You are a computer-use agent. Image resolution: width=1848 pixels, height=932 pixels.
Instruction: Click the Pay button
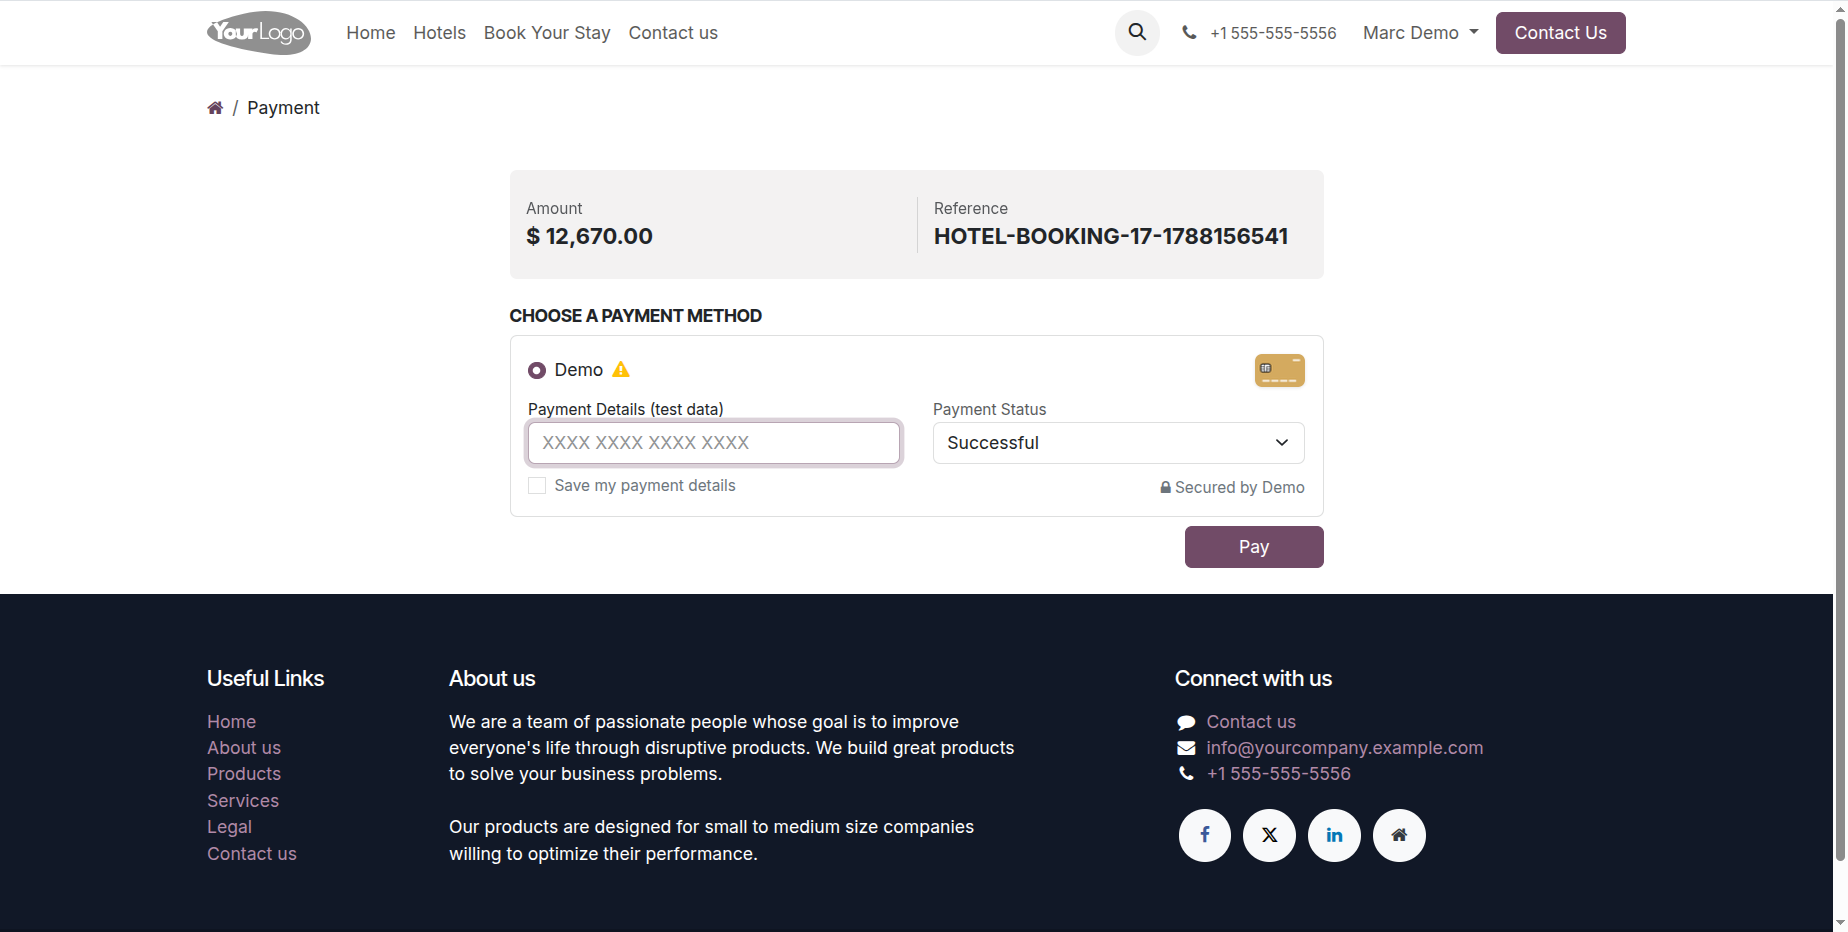pos(1254,547)
